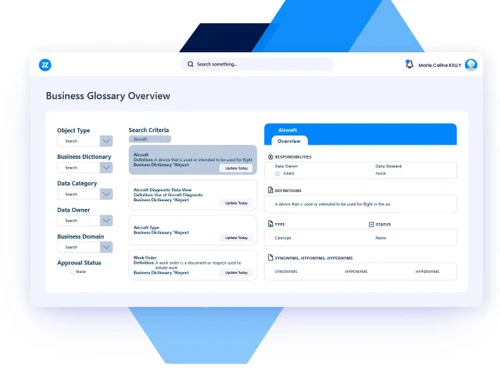Expand the Data Owner dropdown arrow

point(106,220)
